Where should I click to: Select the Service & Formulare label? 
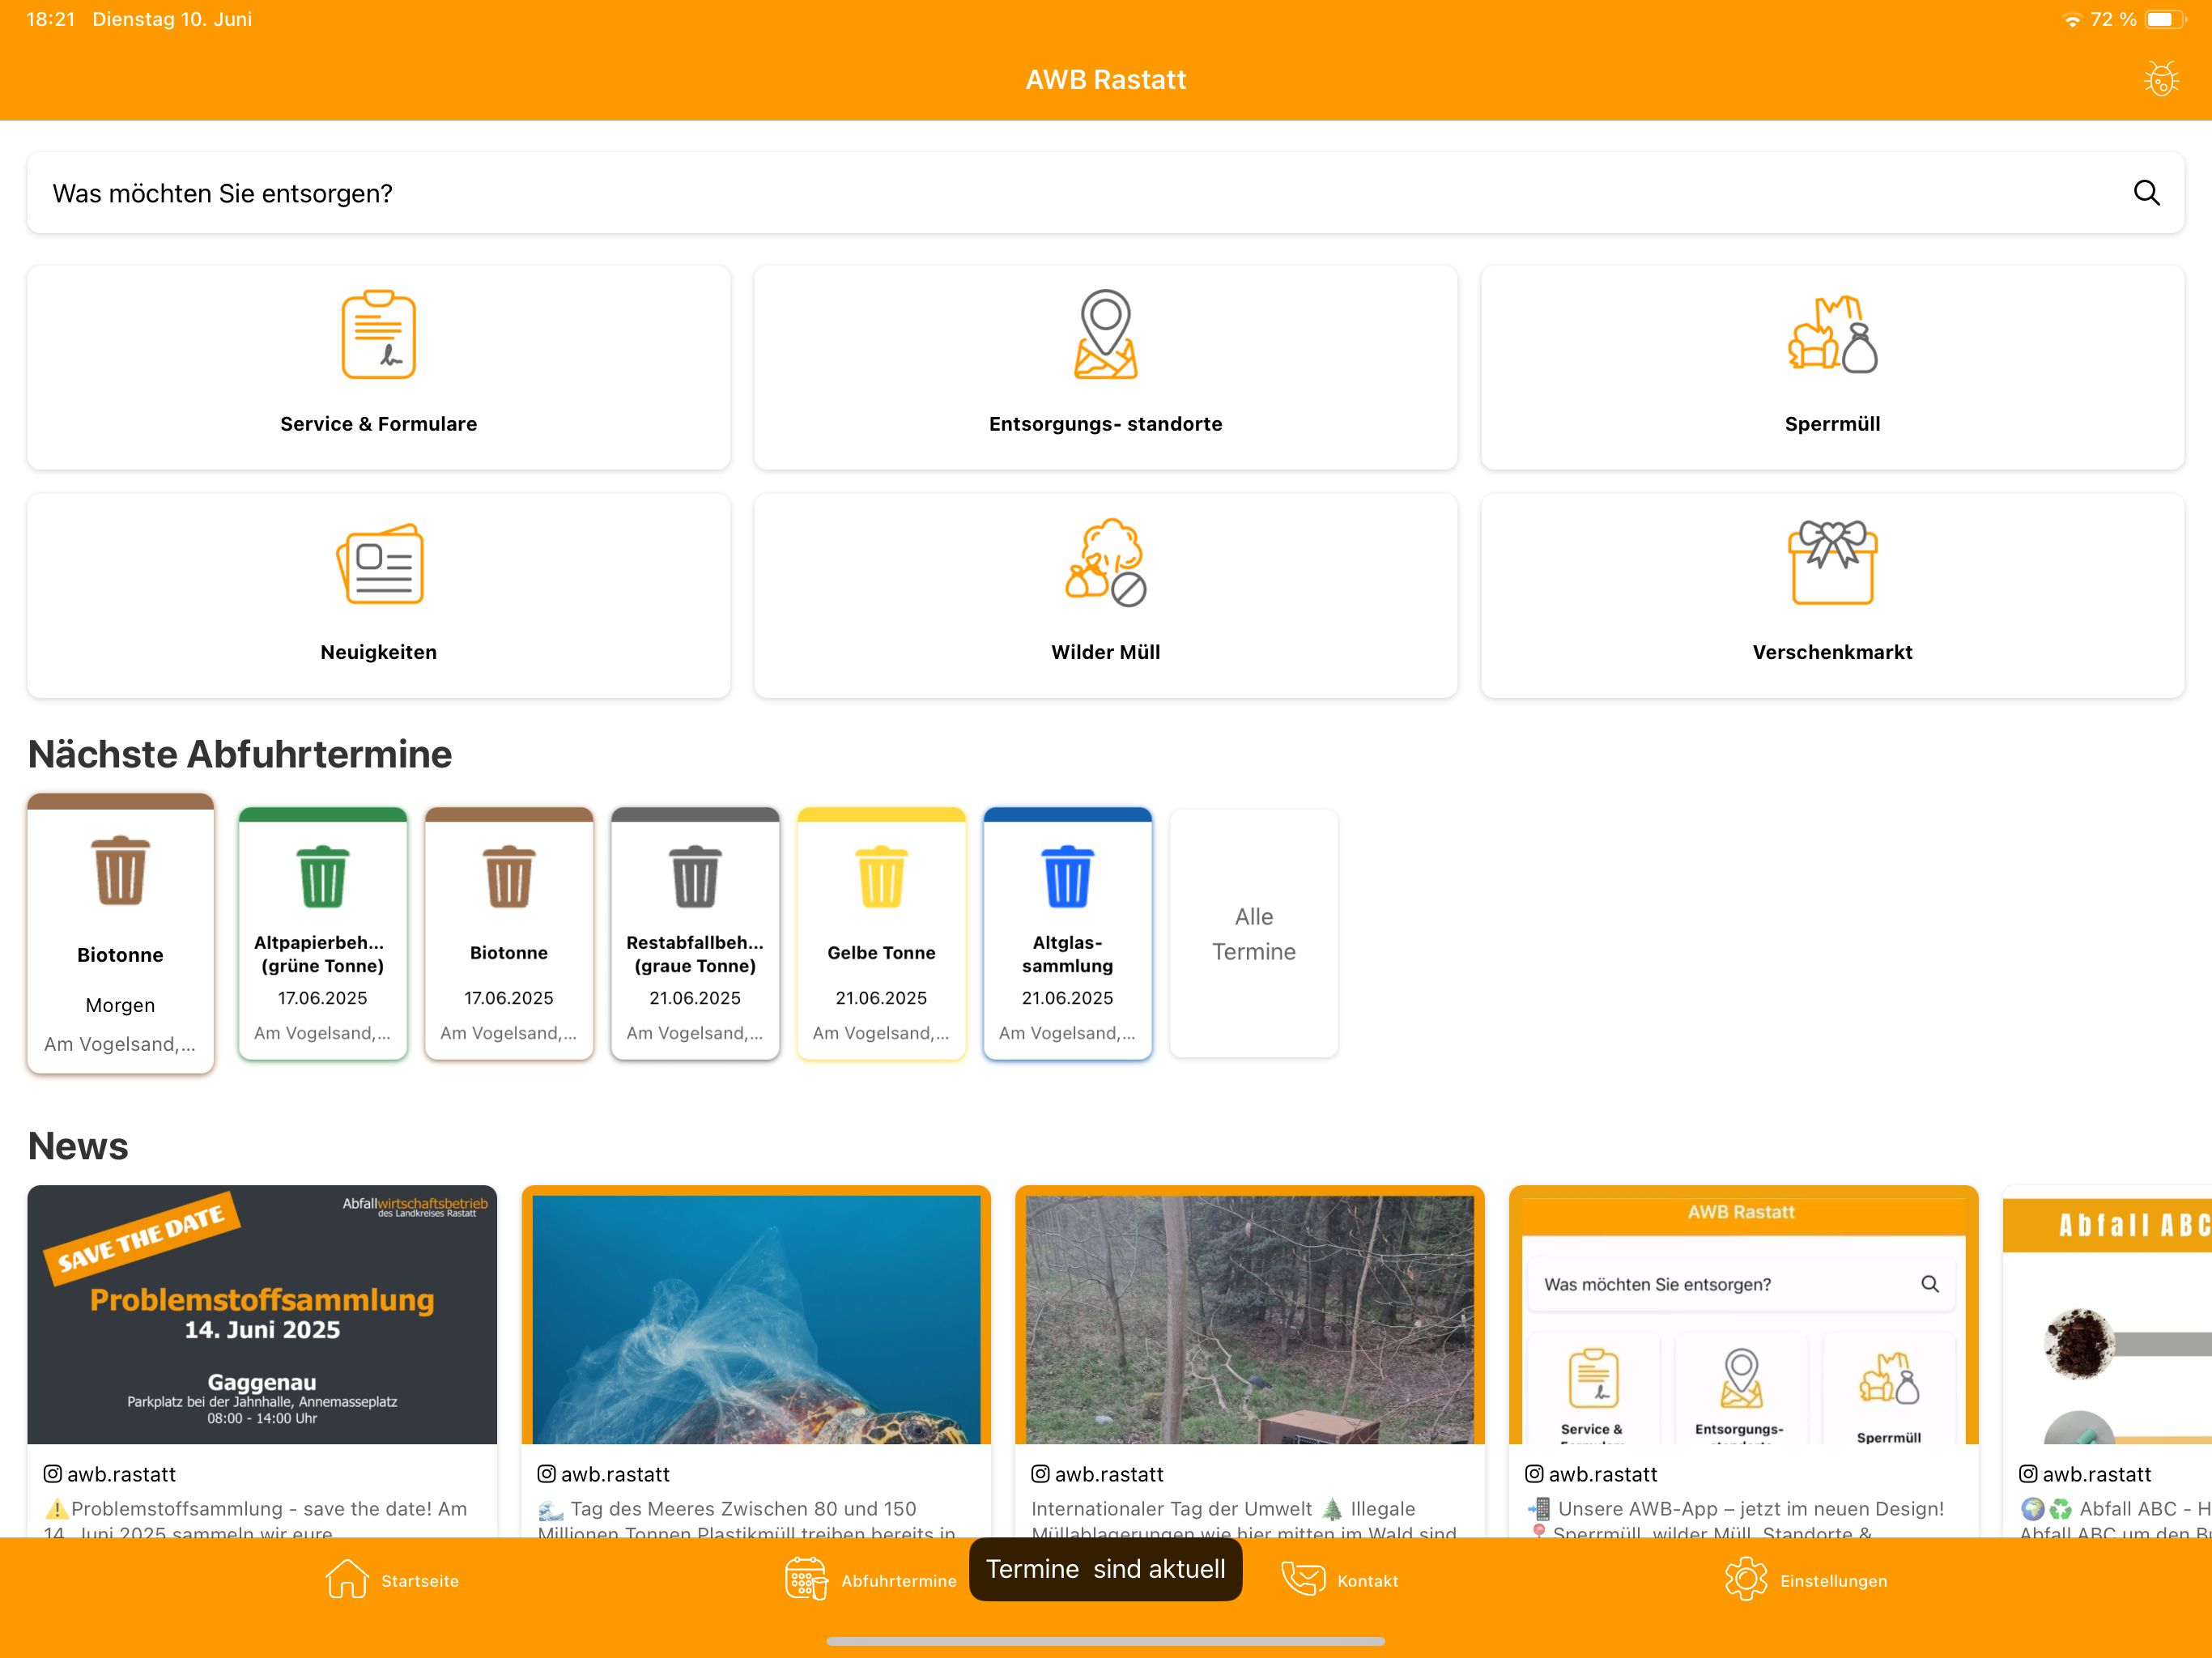coord(378,423)
